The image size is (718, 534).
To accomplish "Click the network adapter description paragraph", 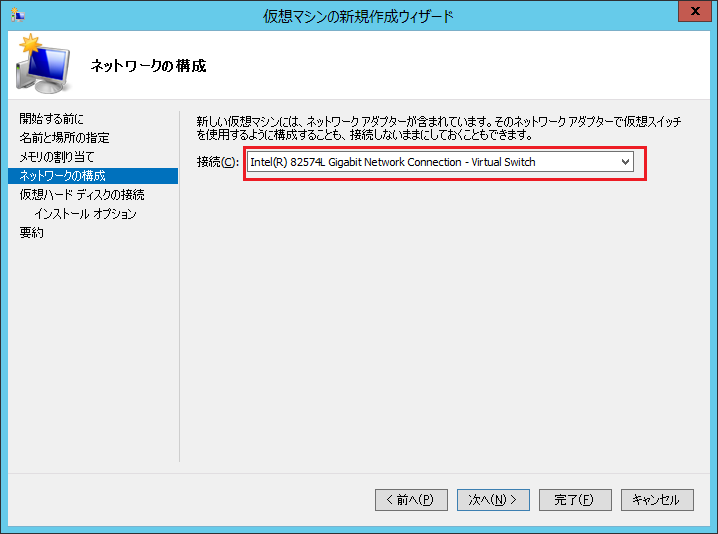I will tap(439, 128).
